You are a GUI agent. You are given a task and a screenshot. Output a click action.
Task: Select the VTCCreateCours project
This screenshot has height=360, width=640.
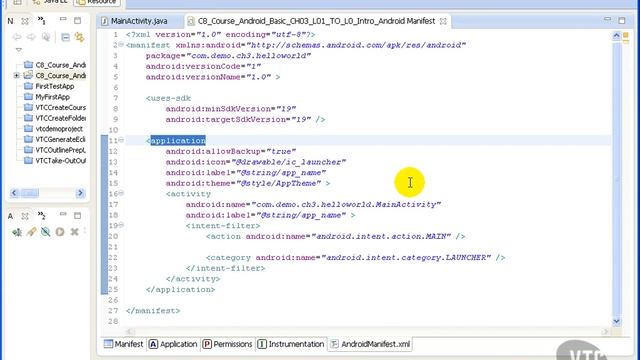coord(60,107)
